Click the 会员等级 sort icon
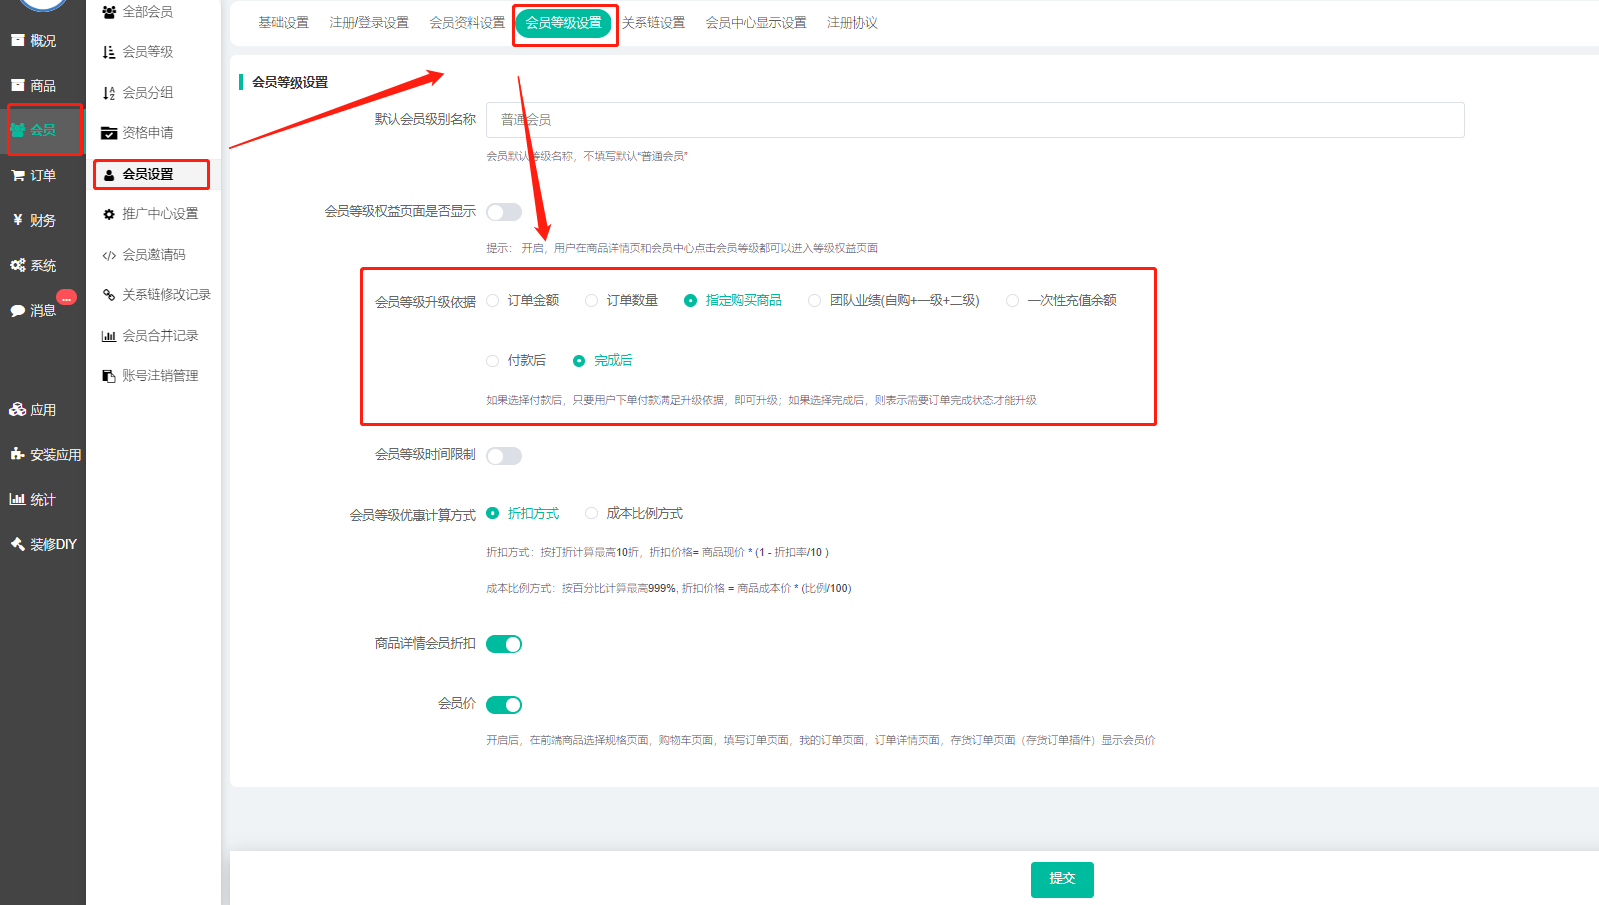Viewport: 1599px width, 905px height. point(109,52)
